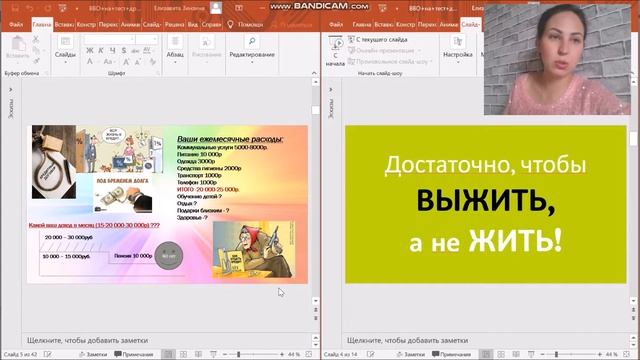Click the Помощник lightbulb search
This screenshot has height=360, width=640.
(x=245, y=24)
